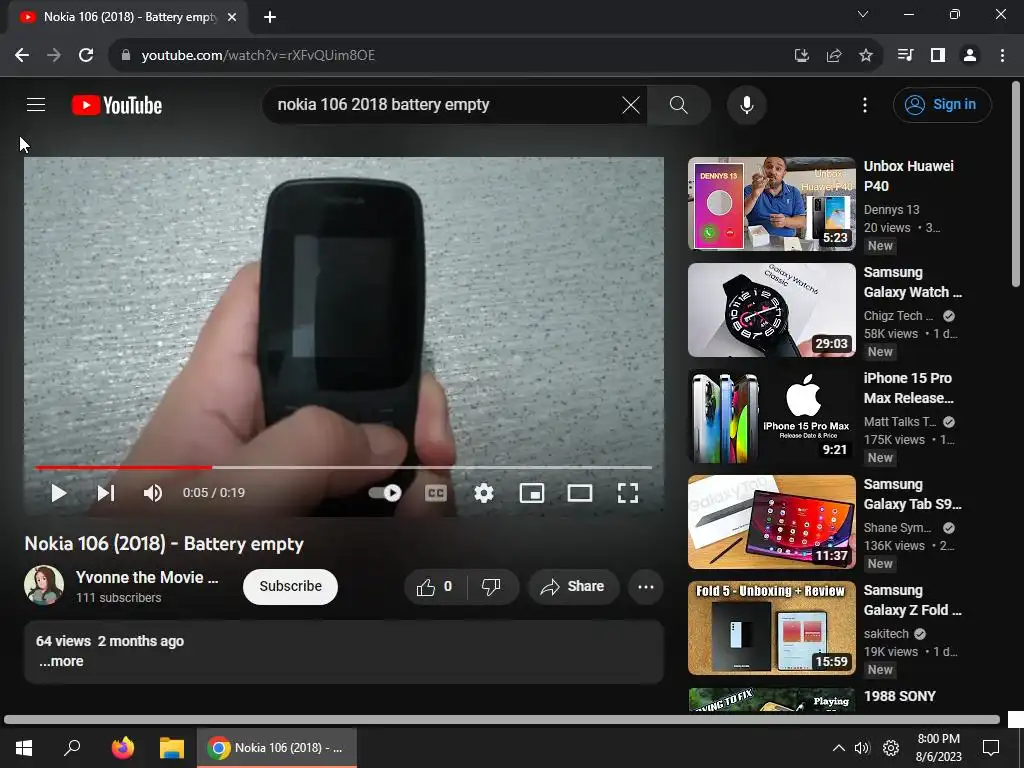Skip to the next video
Viewport: 1024px width, 768px height.
point(106,493)
